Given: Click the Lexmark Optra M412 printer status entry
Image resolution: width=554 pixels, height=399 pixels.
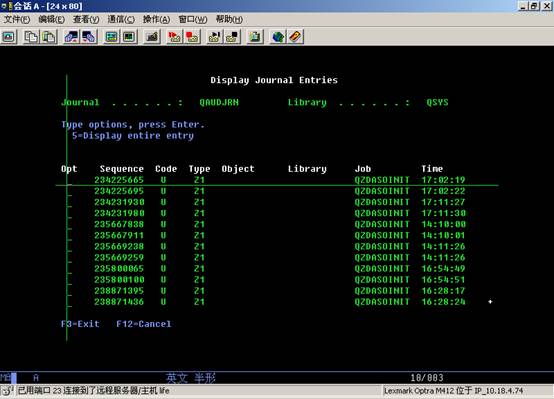Looking at the screenshot, I should [453, 391].
